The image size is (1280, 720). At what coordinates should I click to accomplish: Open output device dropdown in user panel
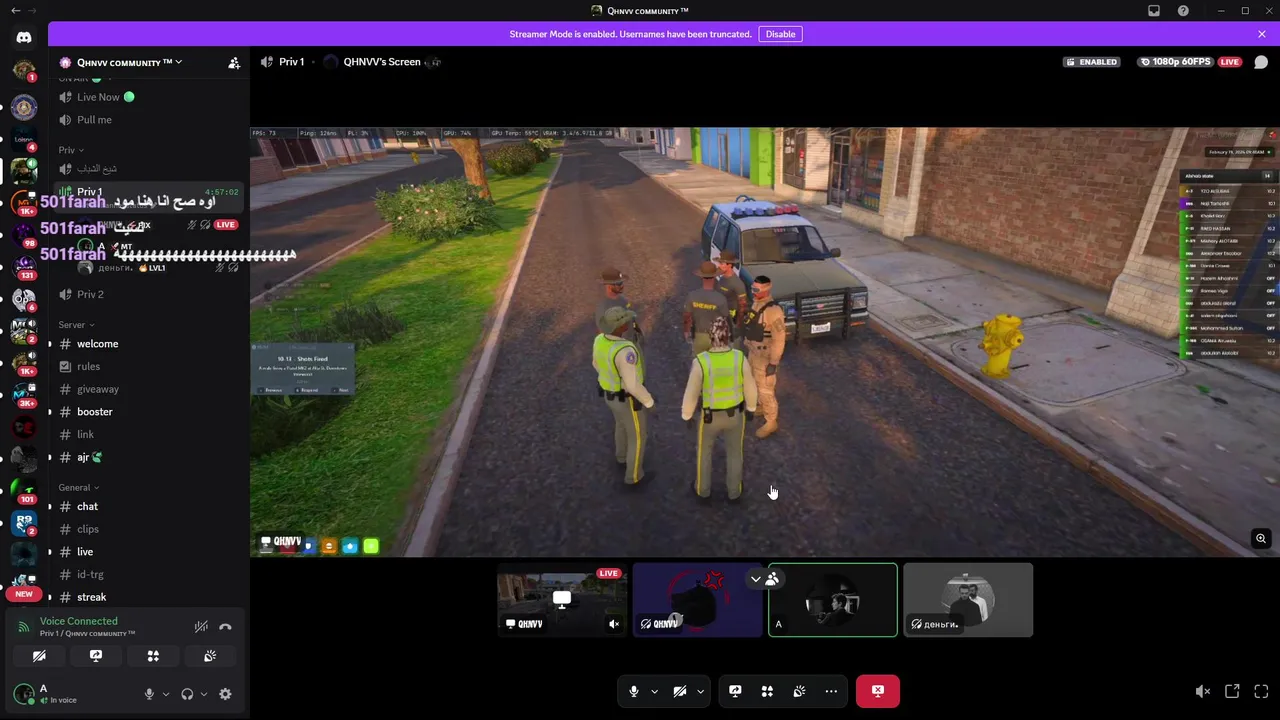(x=203, y=694)
